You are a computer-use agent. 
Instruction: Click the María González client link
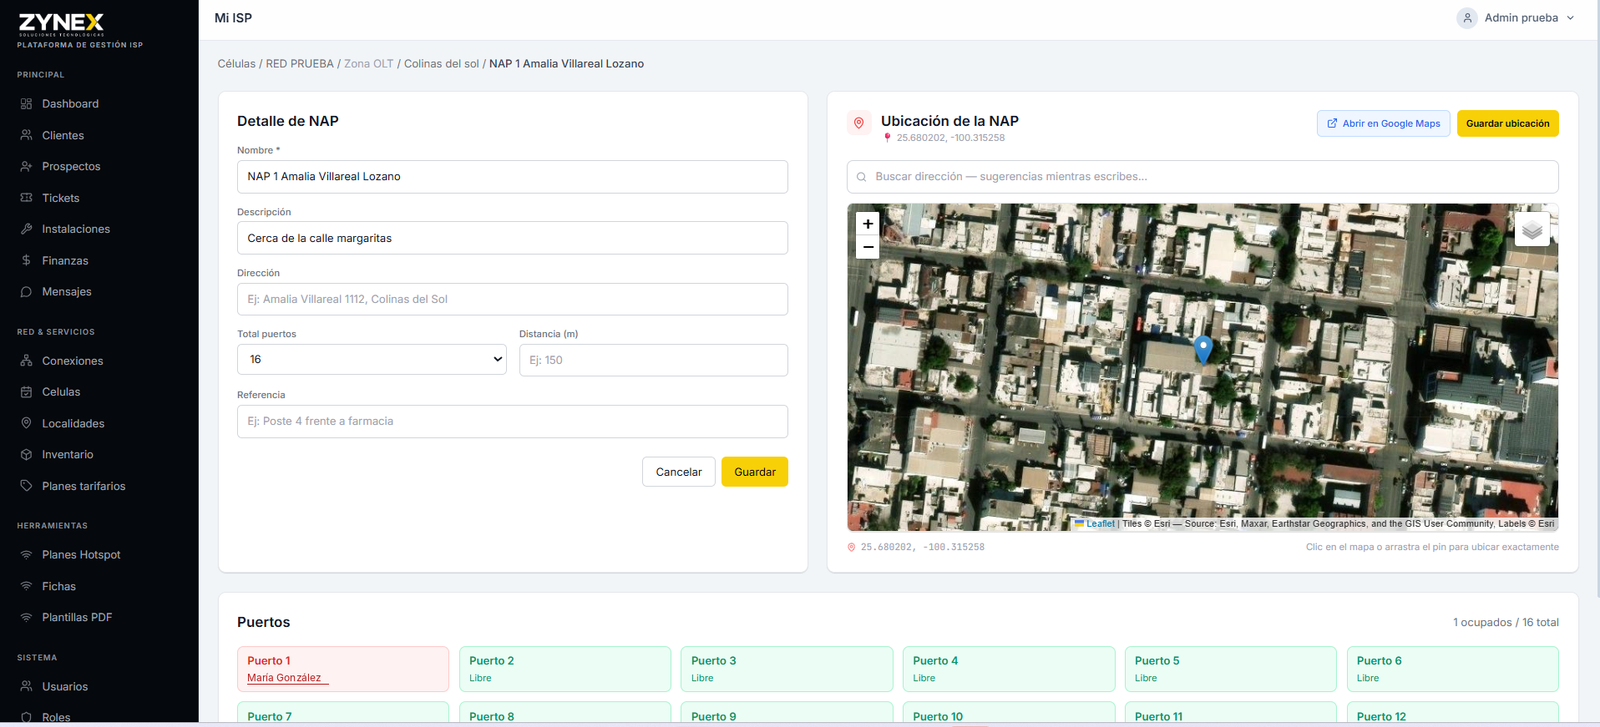click(284, 678)
